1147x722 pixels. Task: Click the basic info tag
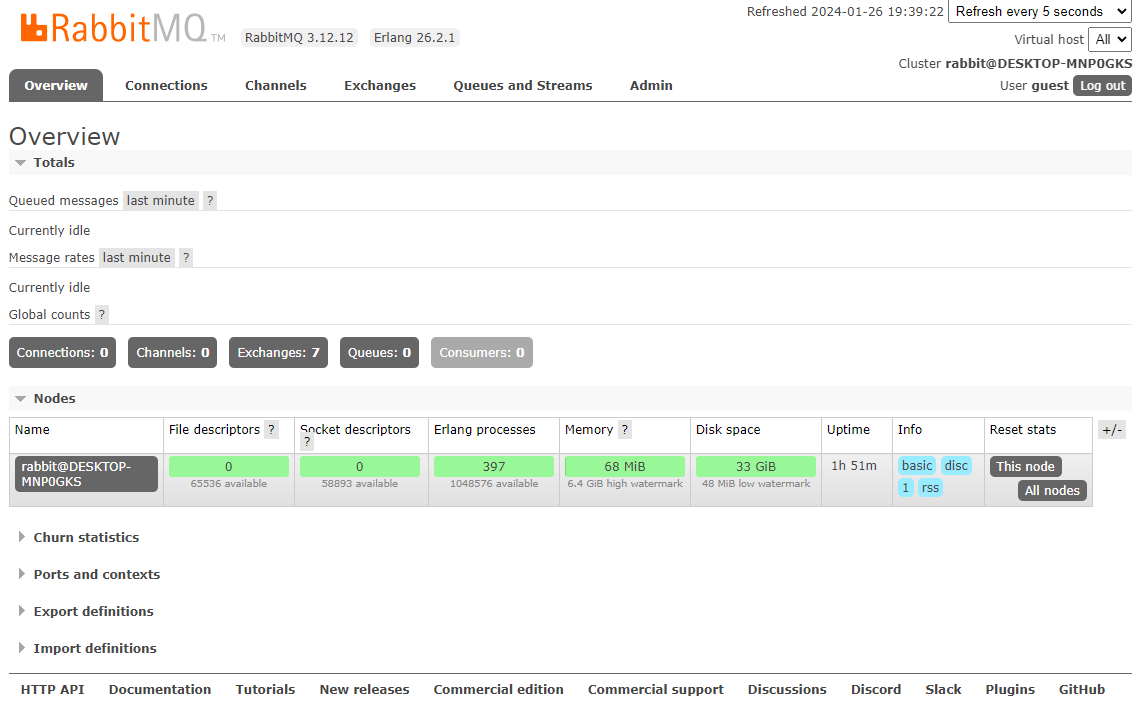(x=917, y=466)
